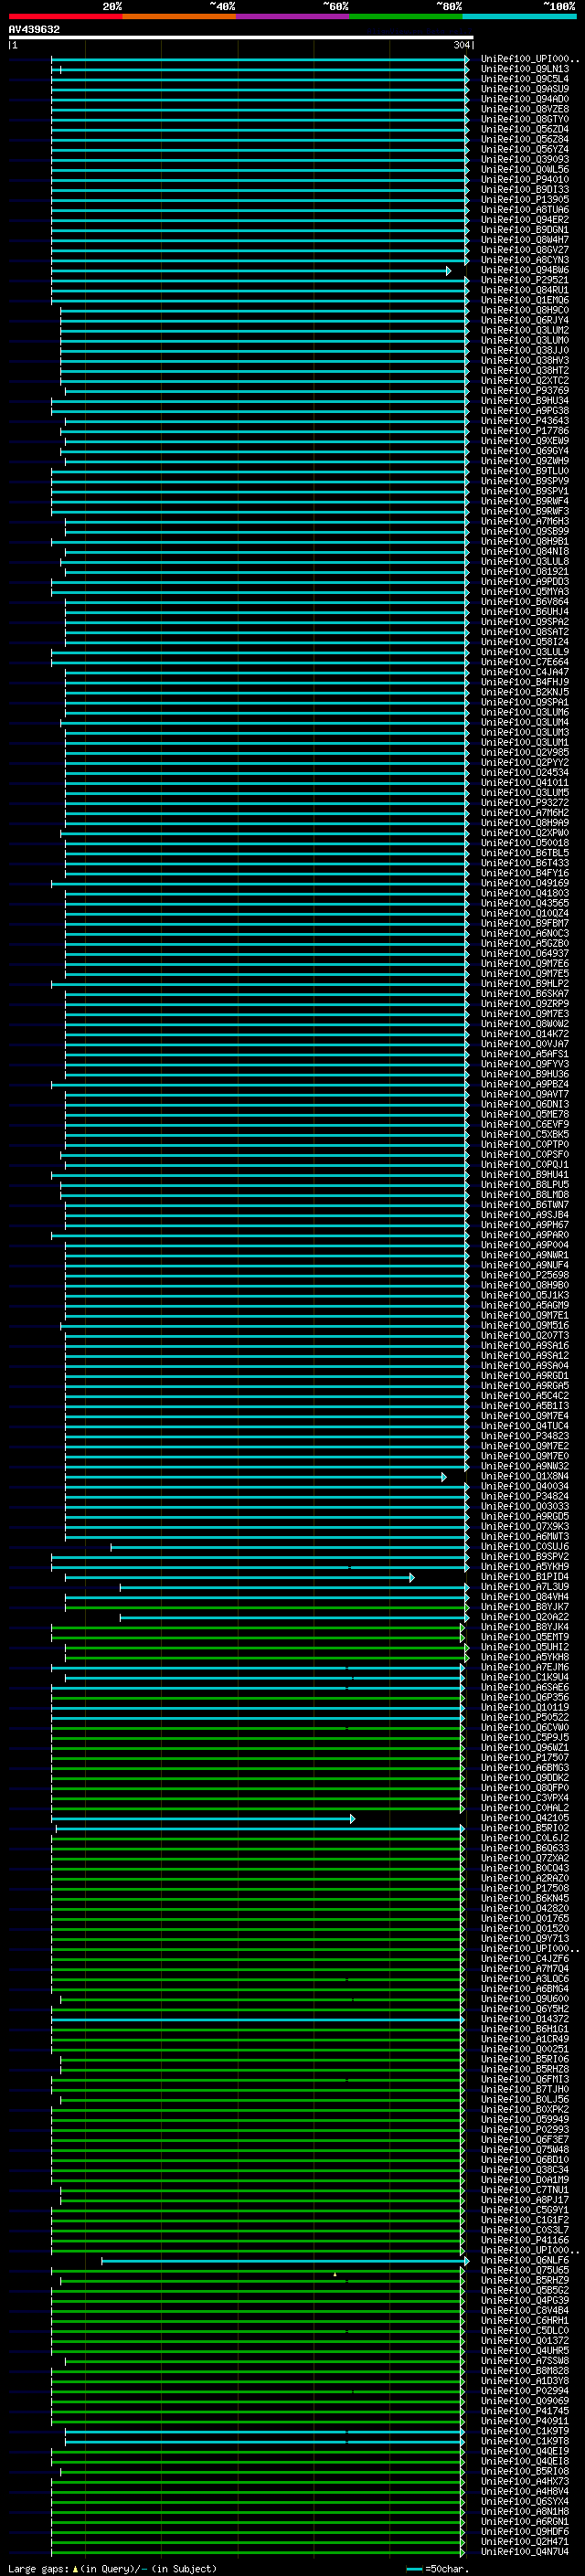Select hit label UniRef100_Q42105
Viewport: 585px width, 2576px height.
(x=525, y=1818)
